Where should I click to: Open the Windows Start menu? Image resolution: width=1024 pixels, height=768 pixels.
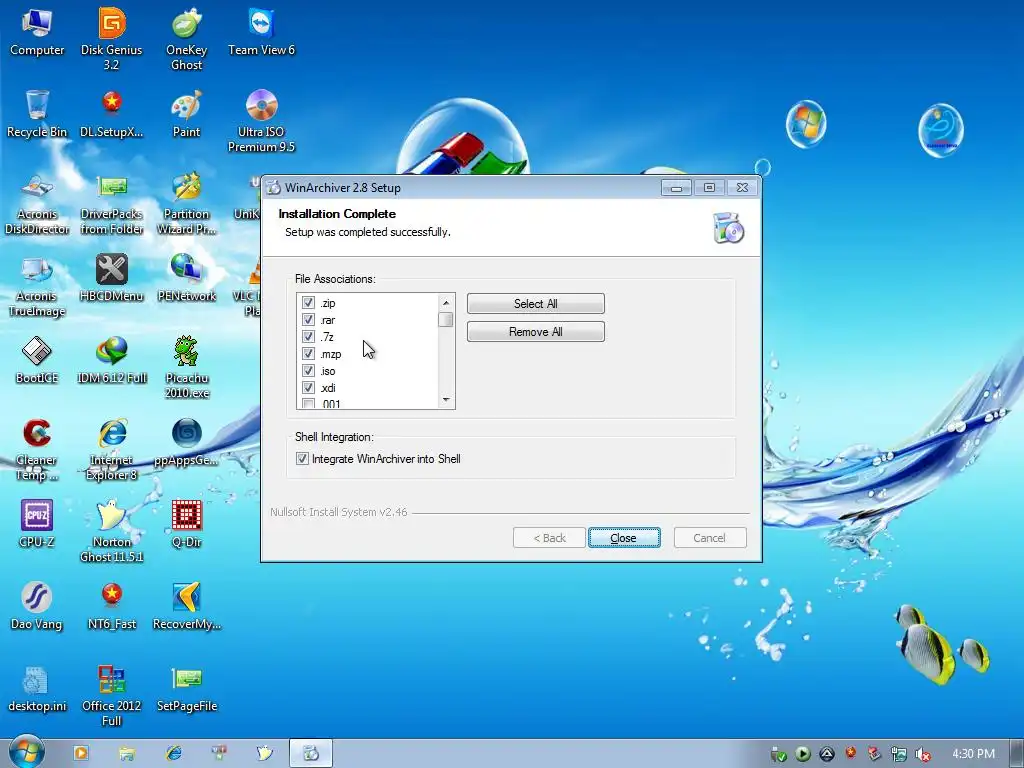(x=25, y=753)
